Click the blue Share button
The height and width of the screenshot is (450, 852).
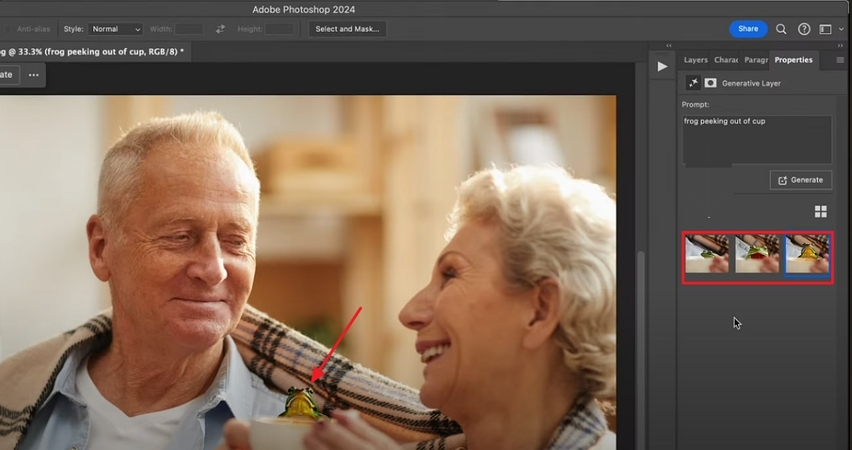(748, 29)
